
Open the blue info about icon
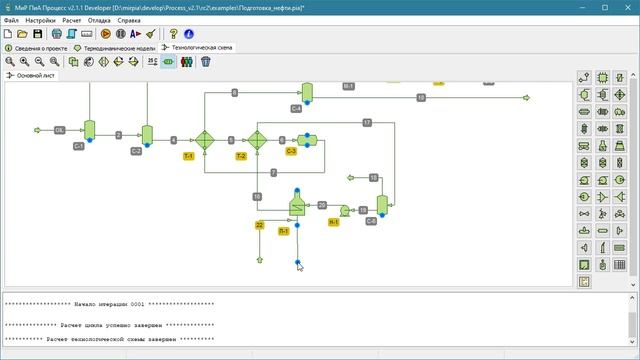pos(189,34)
